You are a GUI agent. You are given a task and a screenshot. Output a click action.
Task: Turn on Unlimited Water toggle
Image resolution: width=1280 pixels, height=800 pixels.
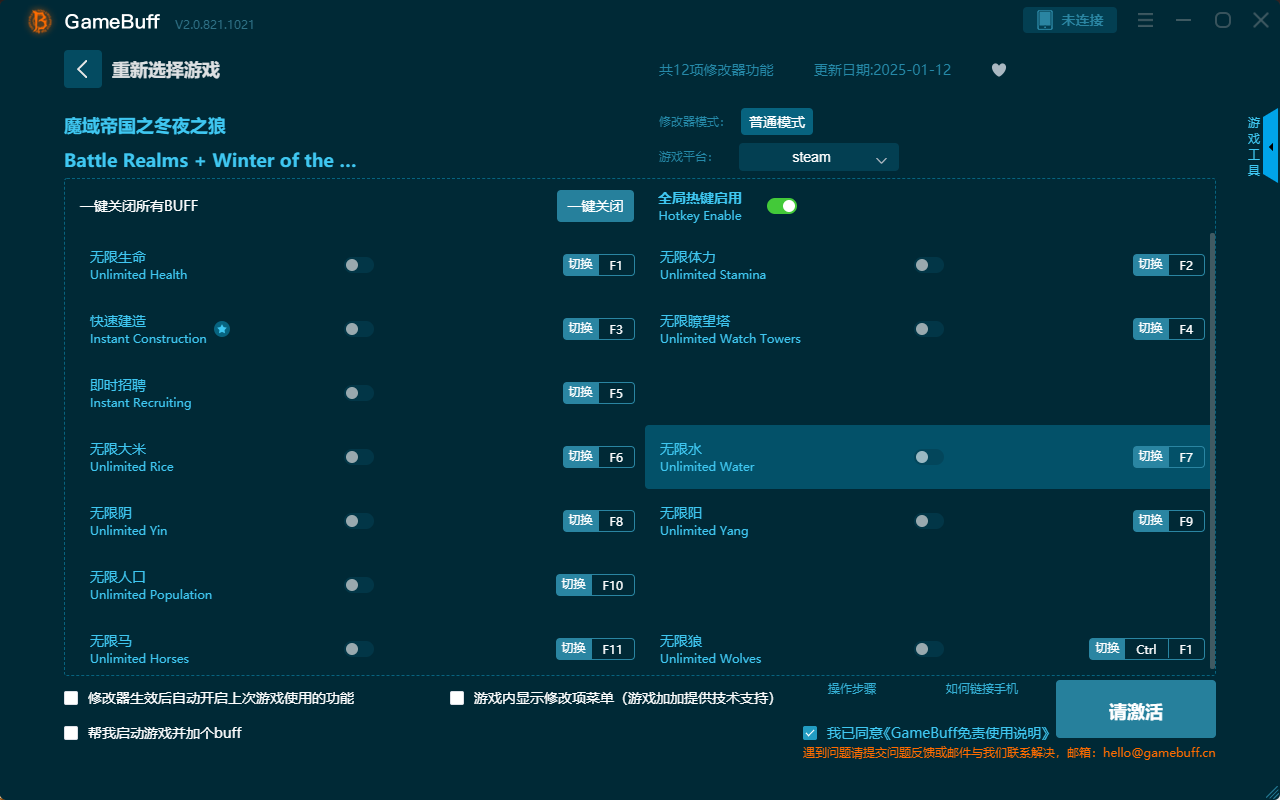pyautogui.click(x=928, y=457)
